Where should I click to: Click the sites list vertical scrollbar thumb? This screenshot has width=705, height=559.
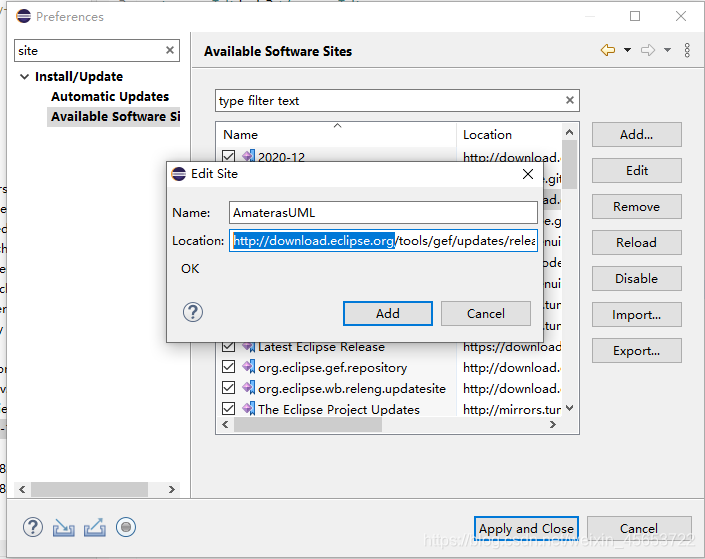[x=570, y=165]
